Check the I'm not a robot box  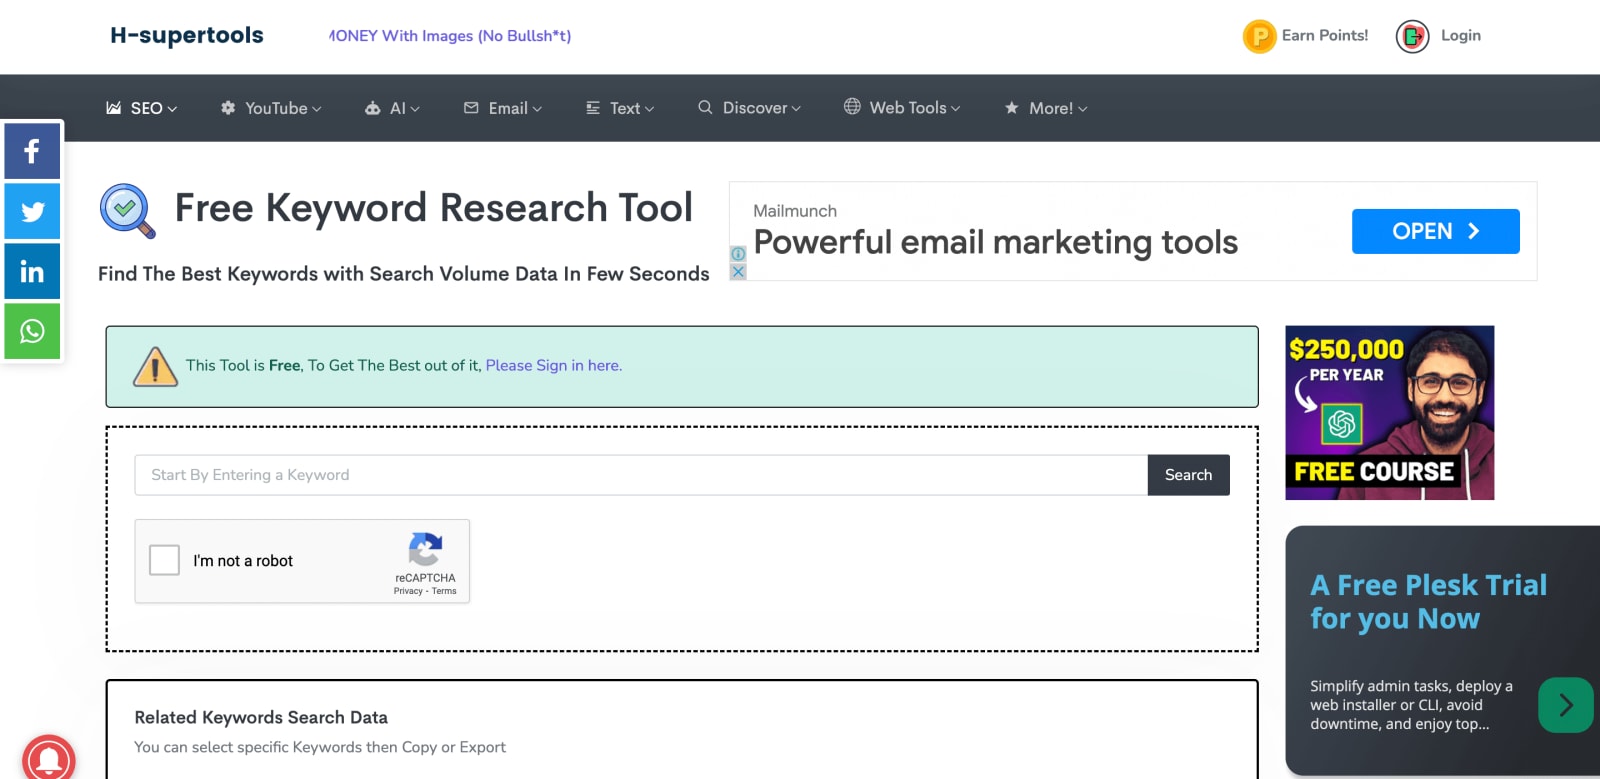[164, 560]
